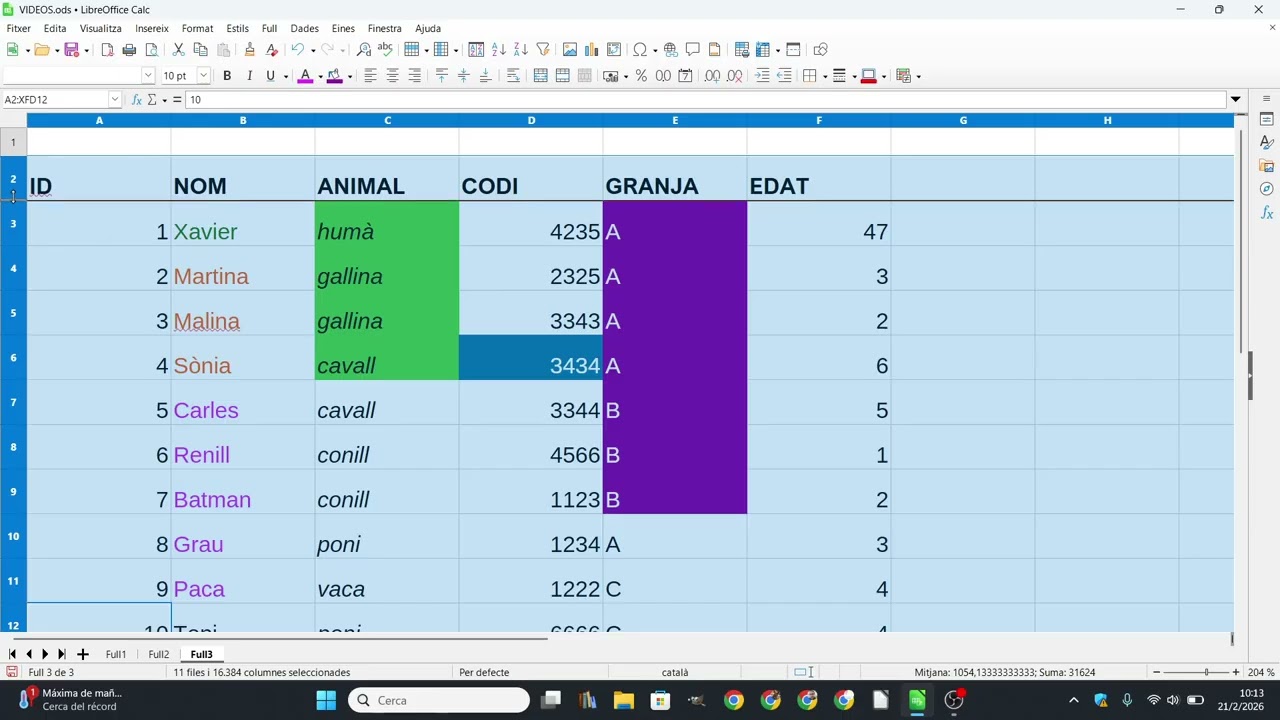This screenshot has width=1280, height=720.
Task: Add a new sheet with plus button
Action: coord(83,654)
